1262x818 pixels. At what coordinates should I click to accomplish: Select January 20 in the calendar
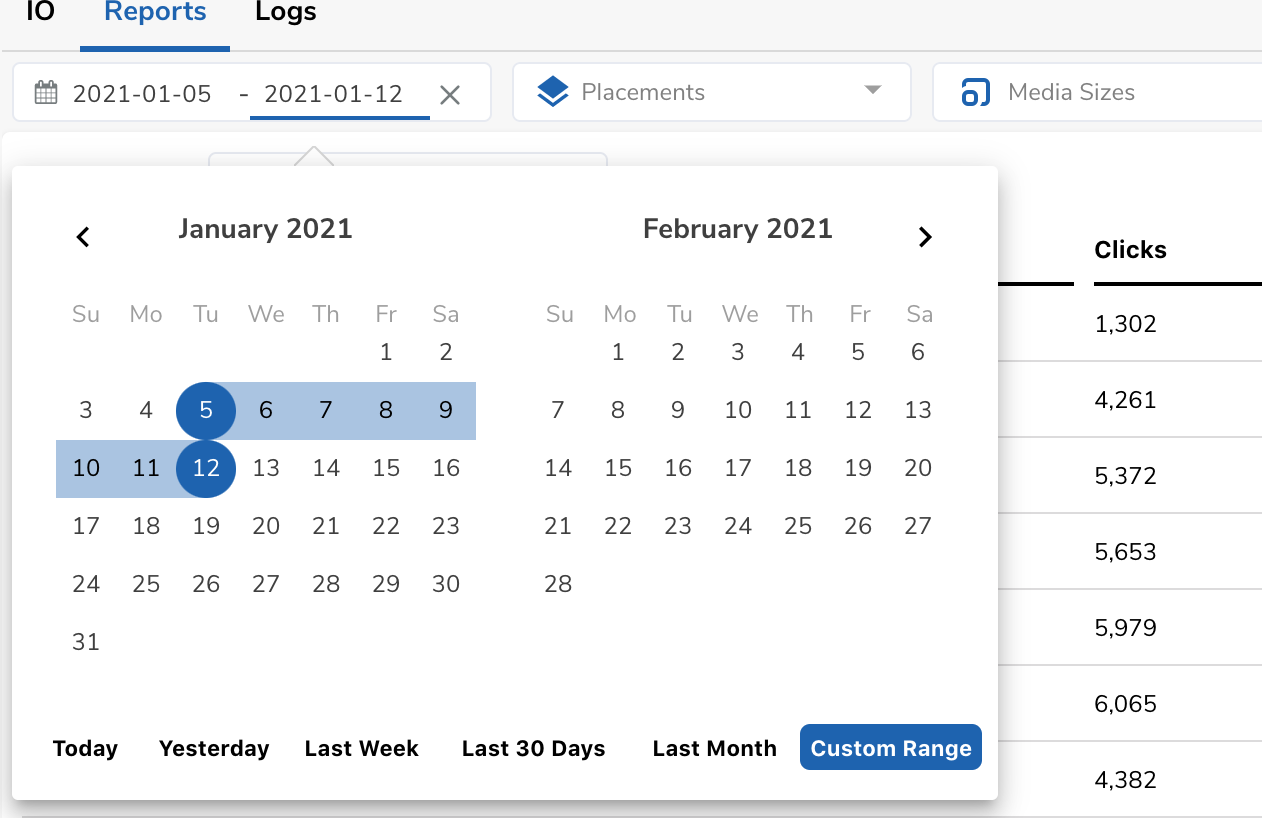266,526
